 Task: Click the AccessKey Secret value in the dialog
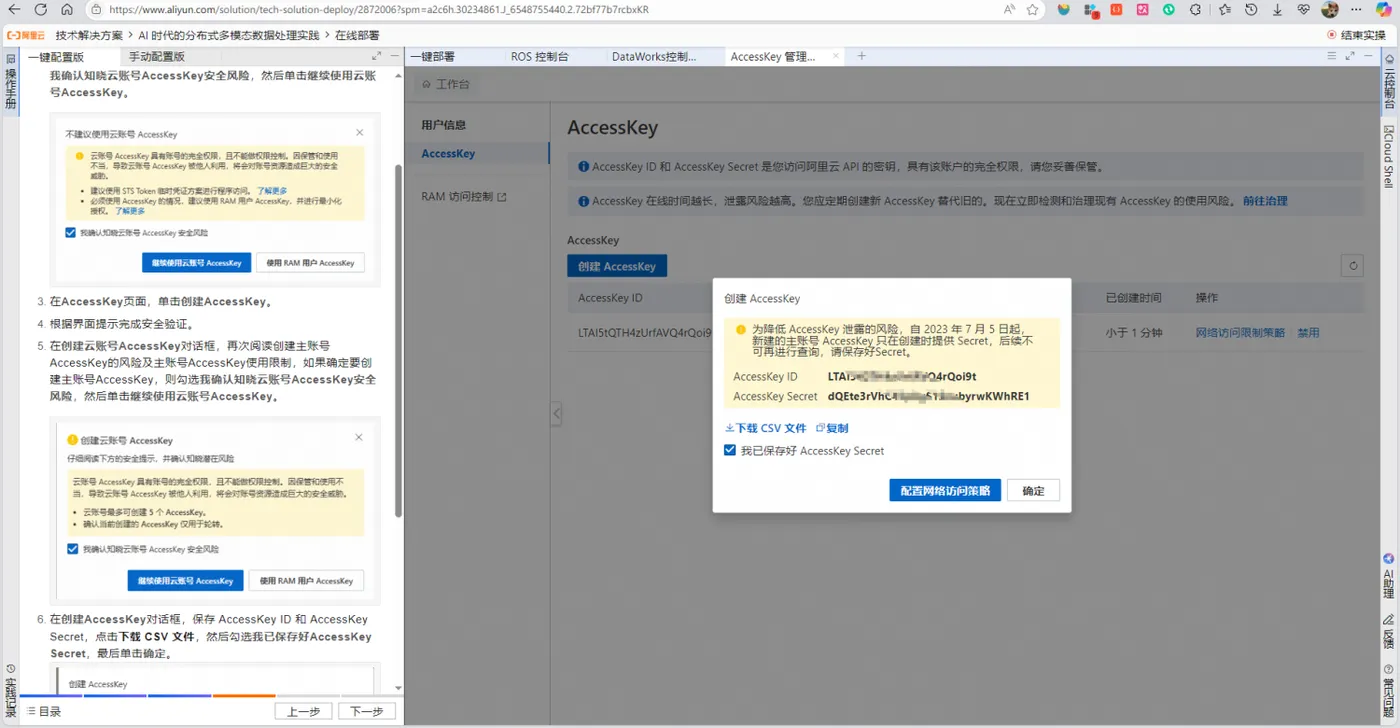click(928, 396)
